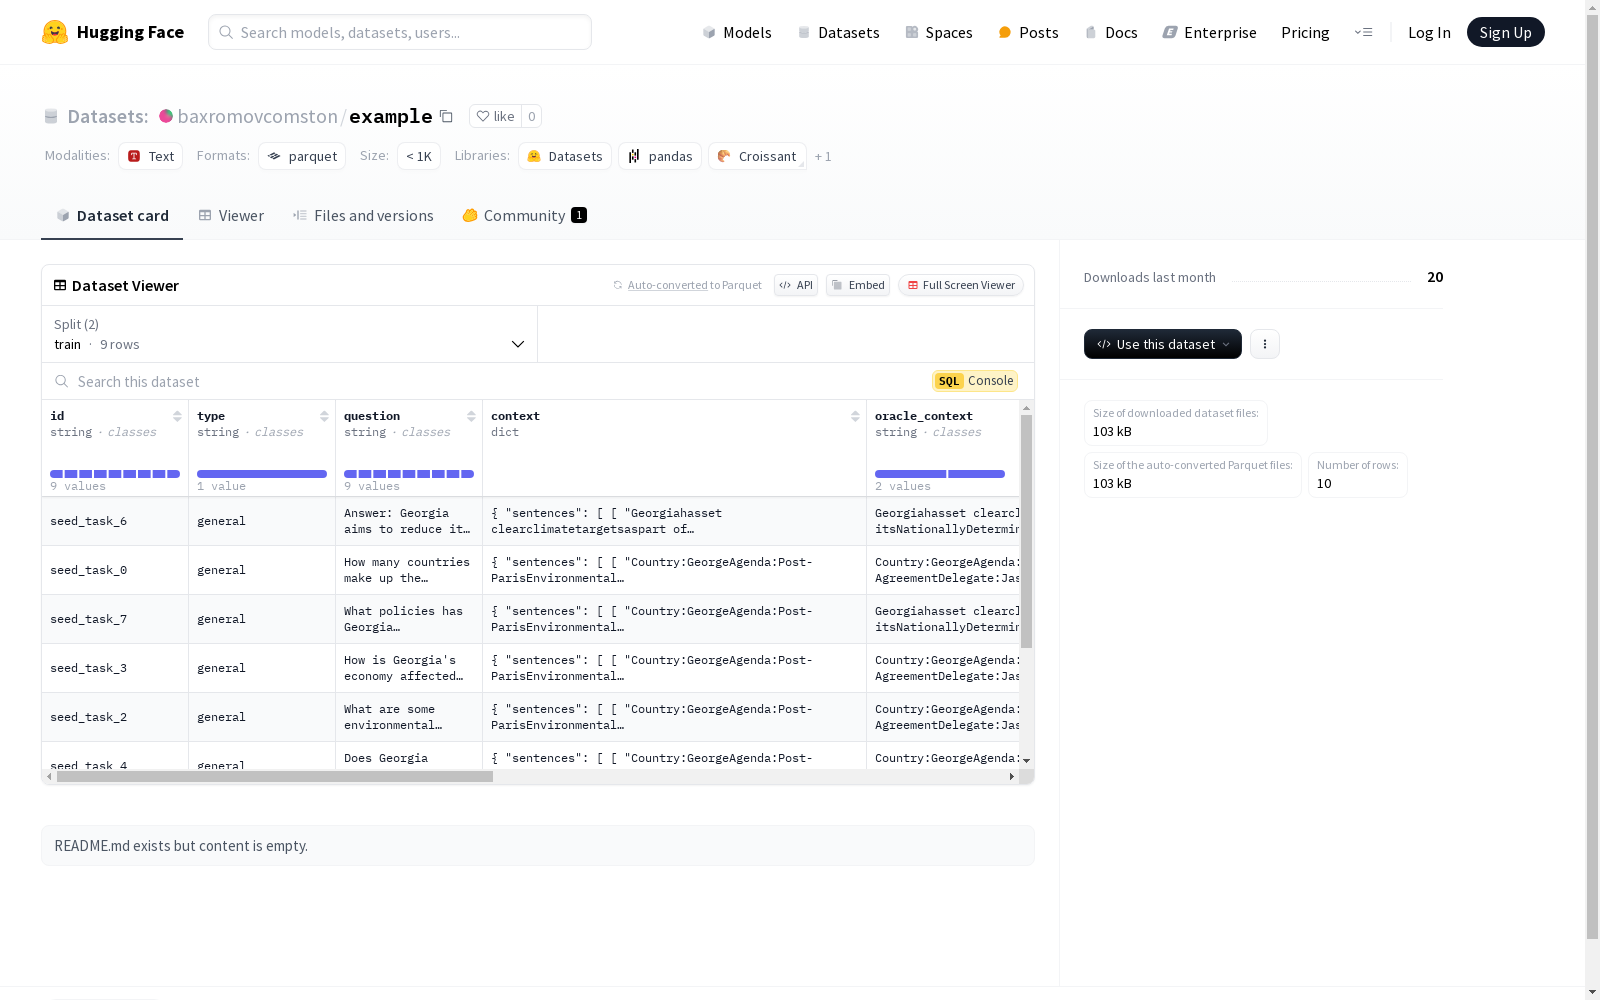Select the seed_task_7 cell

pos(115,619)
